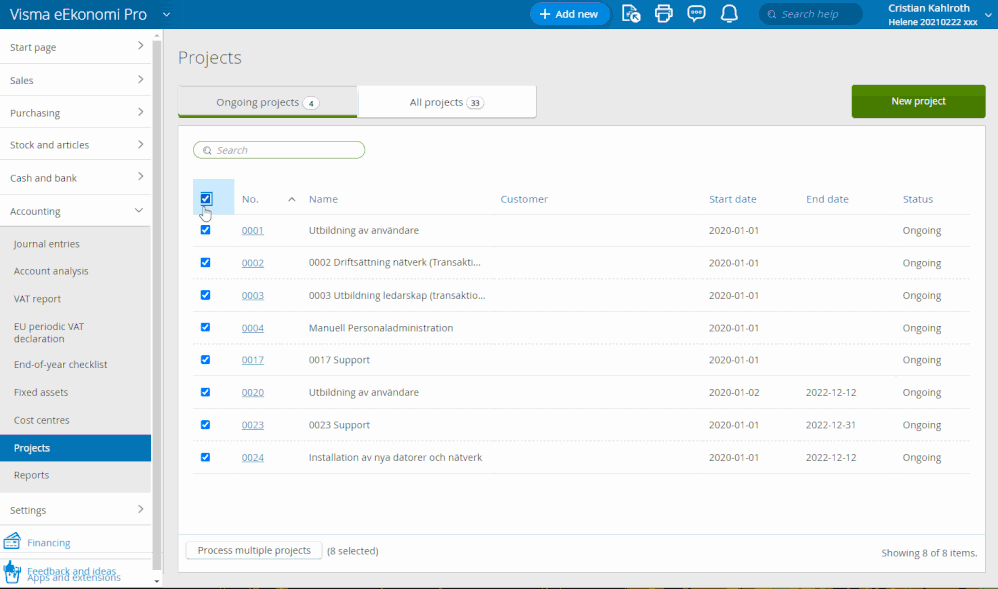The height and width of the screenshot is (589, 998).
Task: Open project link 0003
Action: coord(252,296)
